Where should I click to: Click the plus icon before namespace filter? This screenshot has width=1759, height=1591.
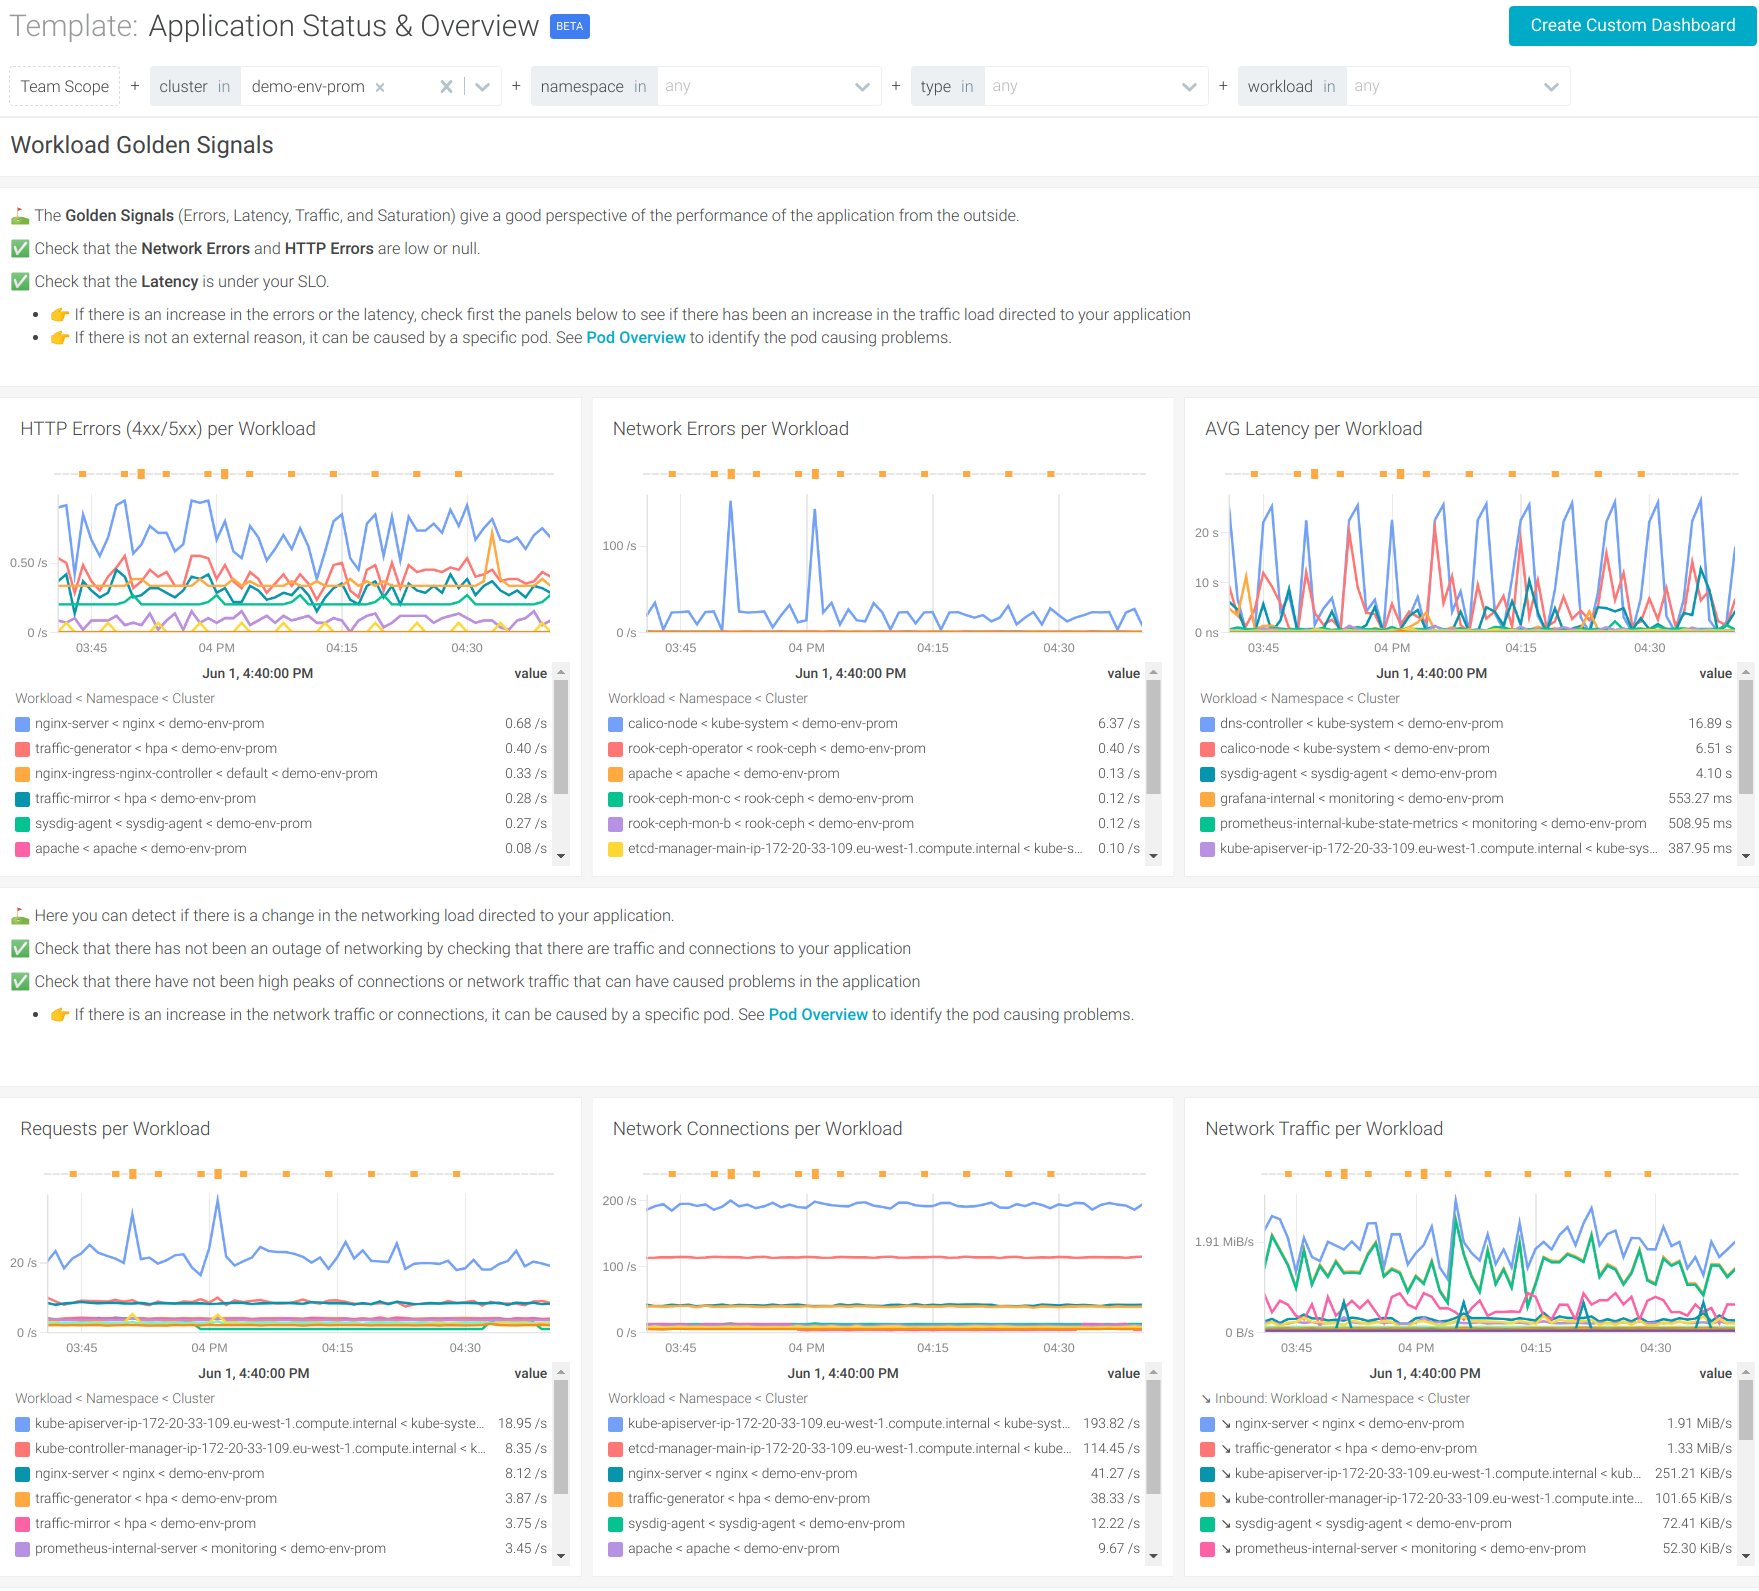[x=516, y=86]
